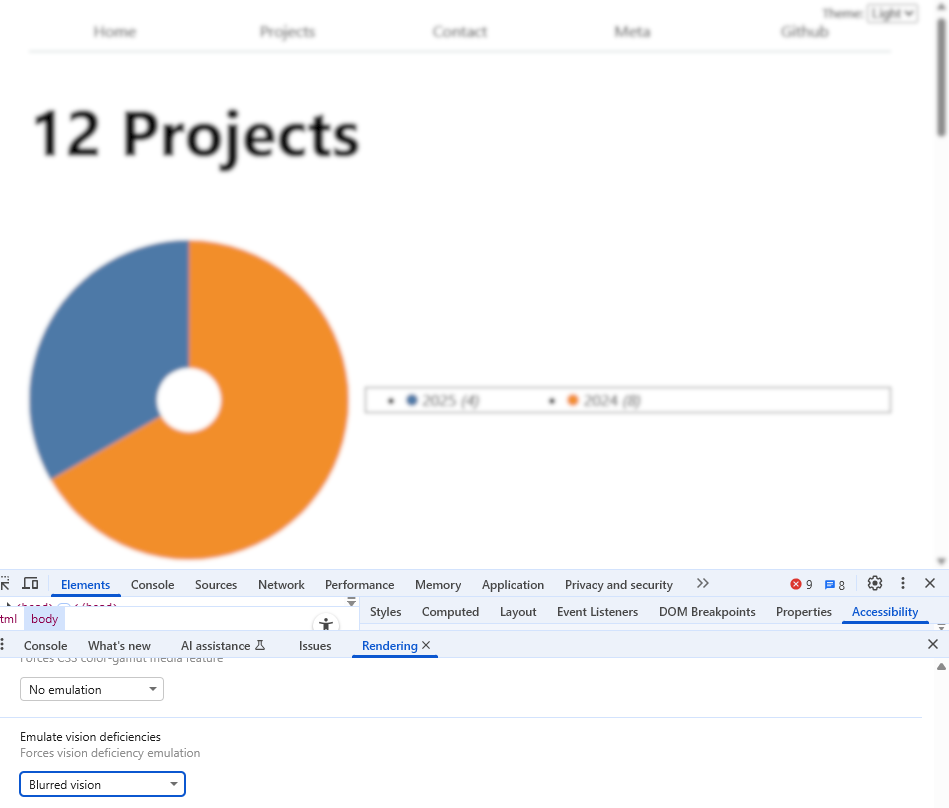
Task: Click the accessibility tree figure icon
Action: coord(325,625)
